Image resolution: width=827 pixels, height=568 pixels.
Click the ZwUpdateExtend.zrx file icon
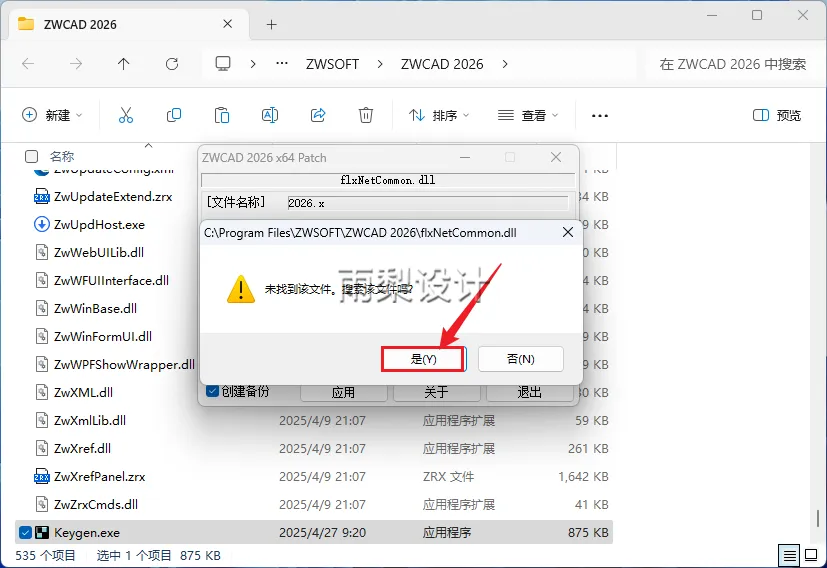click(42, 197)
